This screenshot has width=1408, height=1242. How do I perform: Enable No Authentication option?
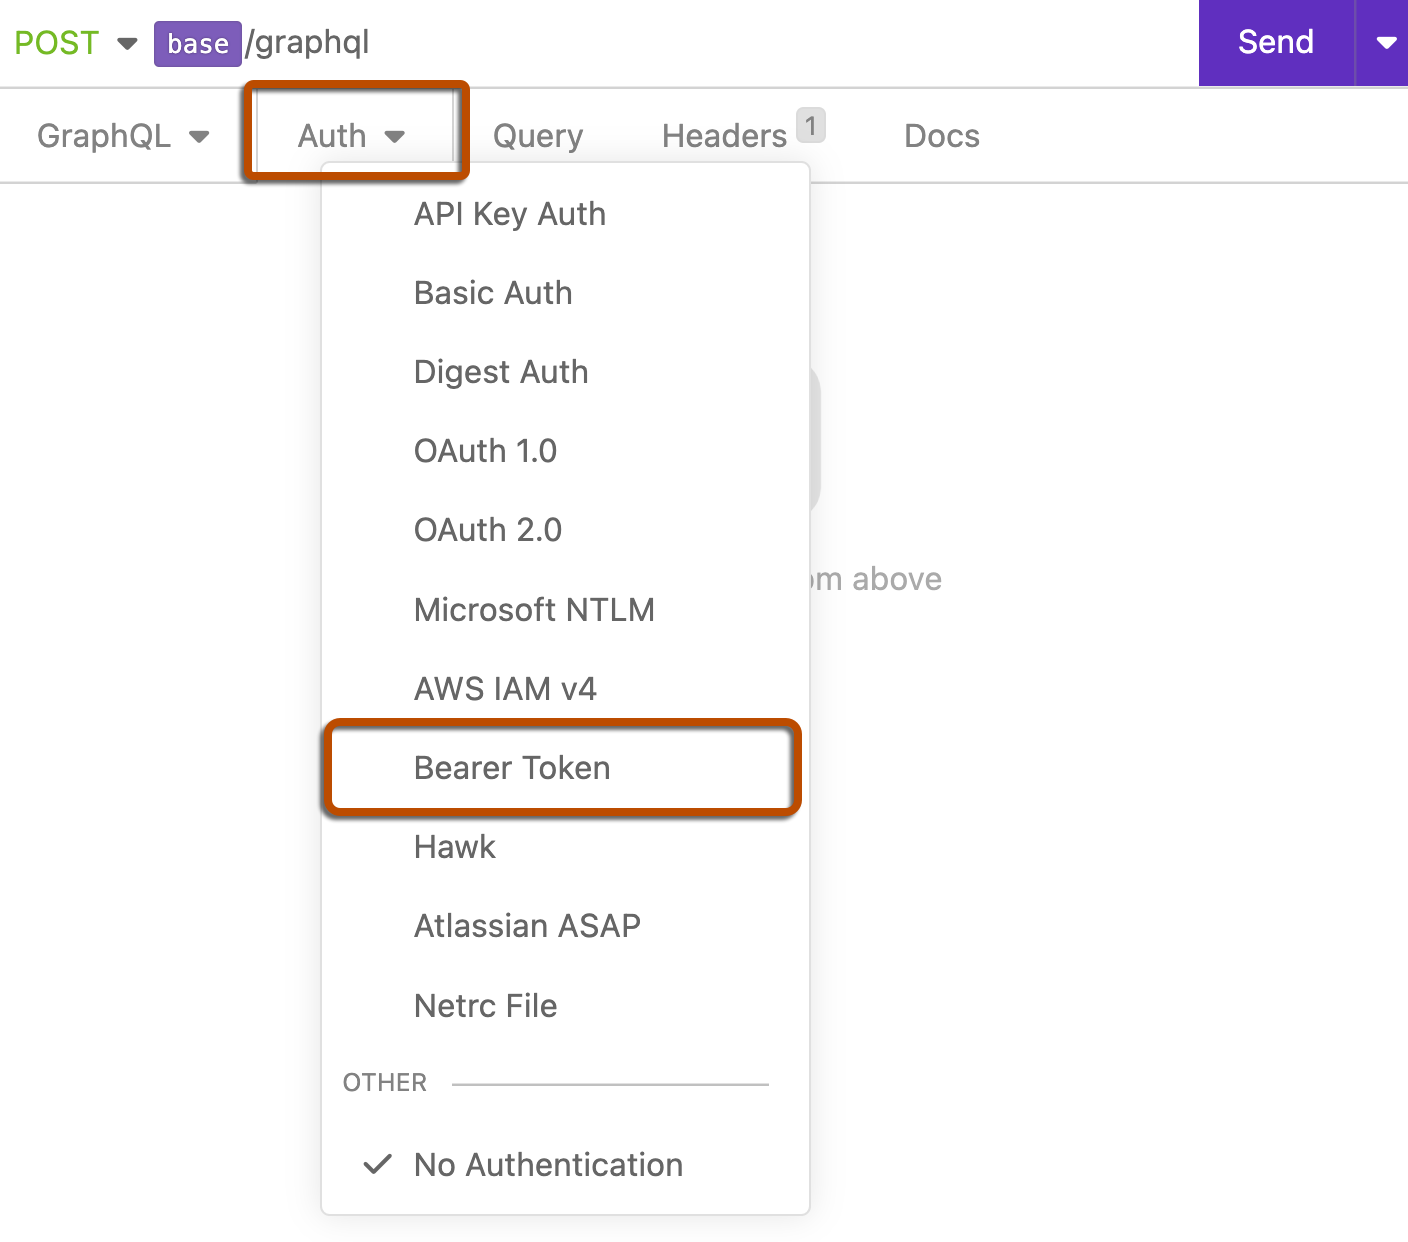tap(547, 1164)
